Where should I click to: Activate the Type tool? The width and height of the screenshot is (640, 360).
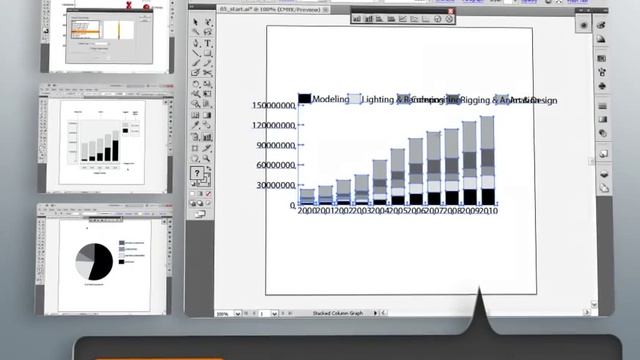click(x=208, y=43)
